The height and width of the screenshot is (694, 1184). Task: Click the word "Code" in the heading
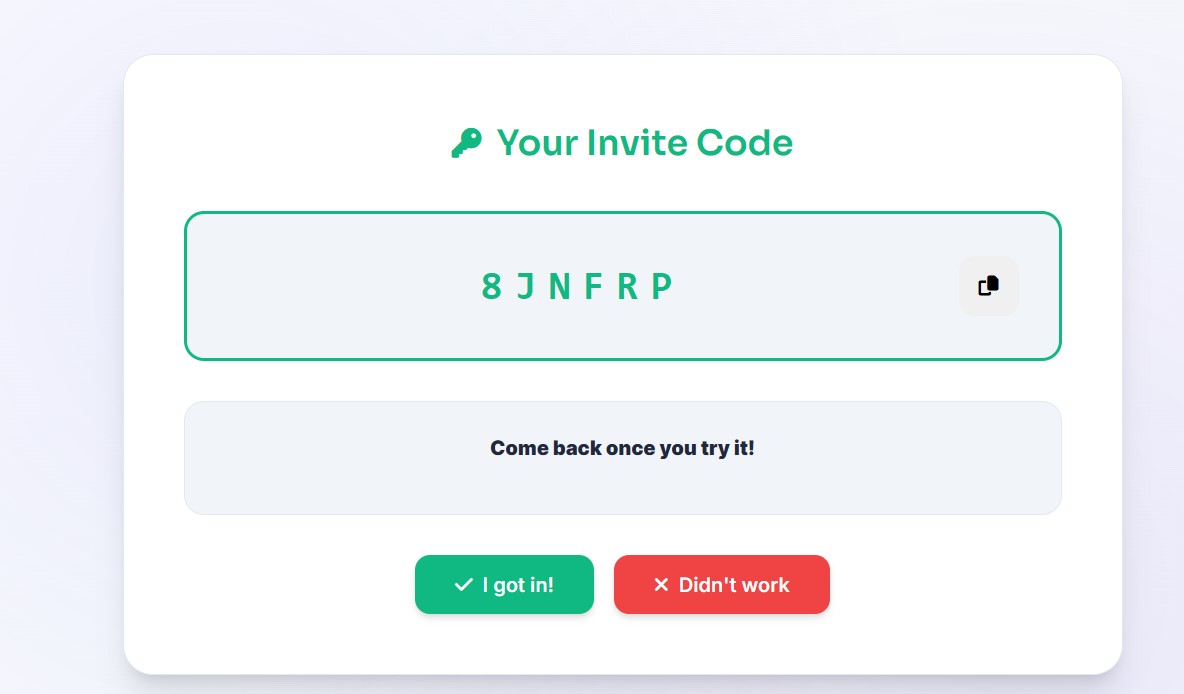pyautogui.click(x=744, y=143)
